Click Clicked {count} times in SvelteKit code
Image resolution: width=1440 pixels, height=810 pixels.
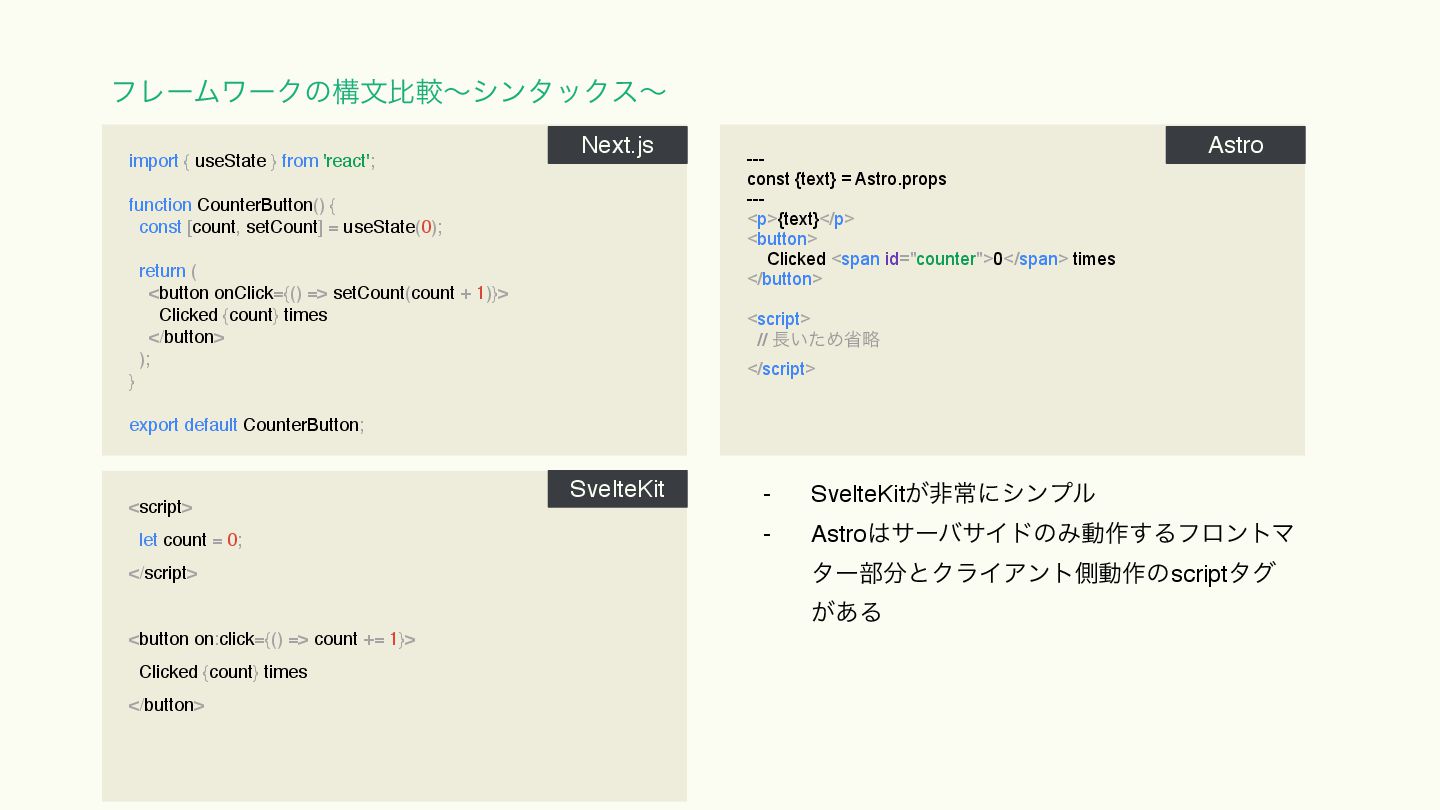point(223,672)
